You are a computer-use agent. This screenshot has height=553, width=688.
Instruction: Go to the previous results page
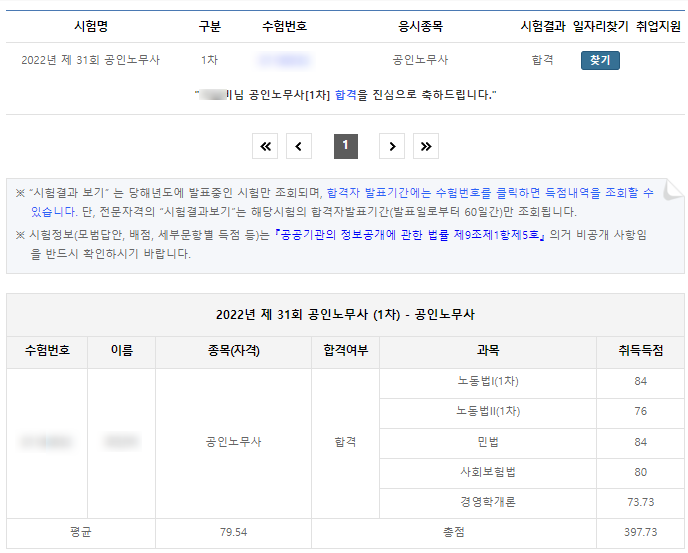[x=299, y=146]
